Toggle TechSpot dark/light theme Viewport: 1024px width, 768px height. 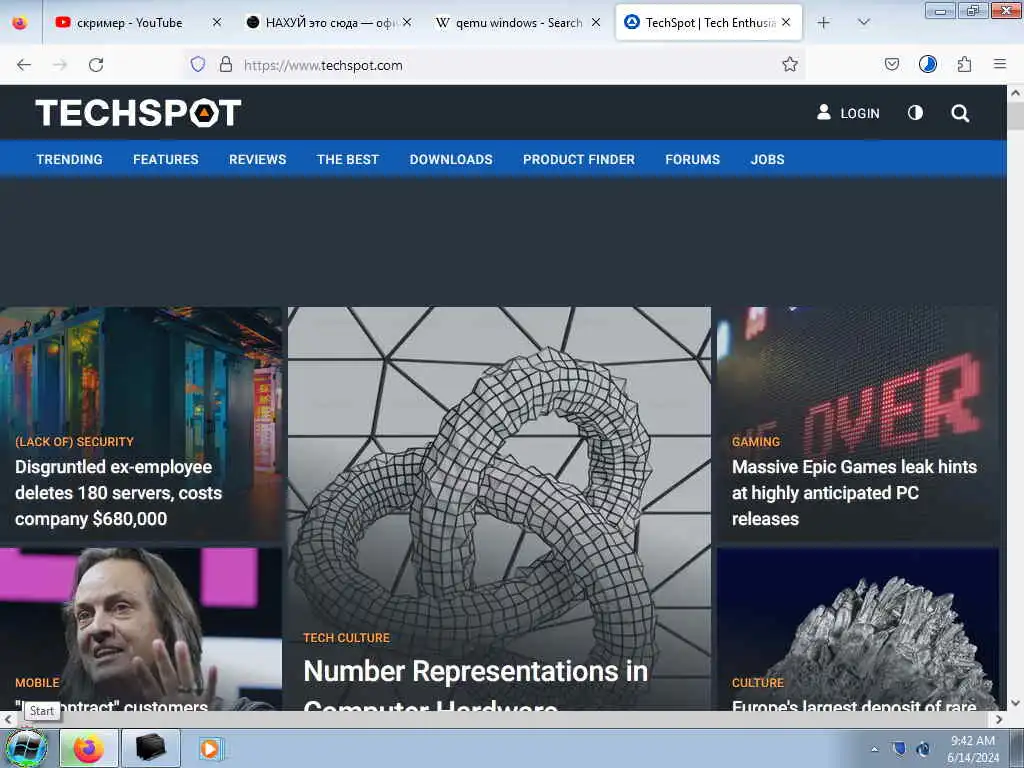point(916,113)
